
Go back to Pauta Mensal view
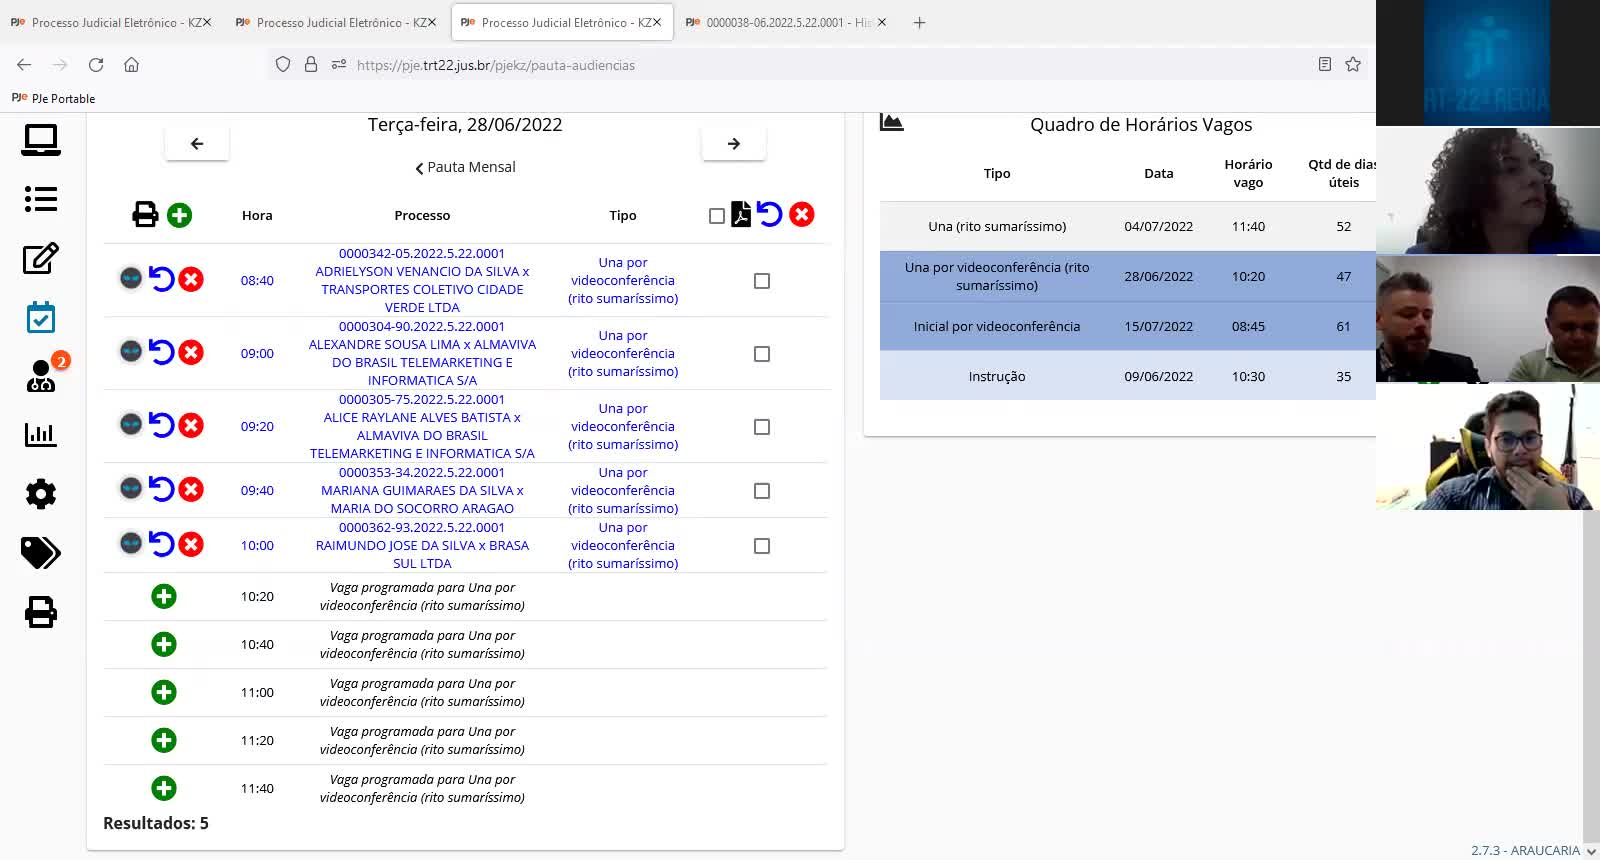click(465, 167)
